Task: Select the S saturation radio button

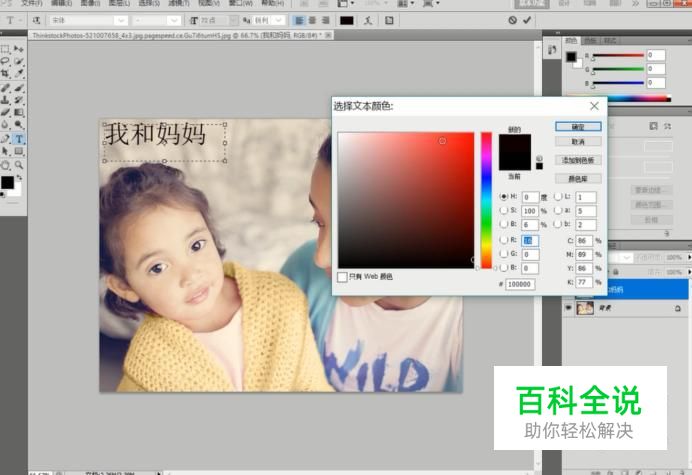Action: point(503,211)
